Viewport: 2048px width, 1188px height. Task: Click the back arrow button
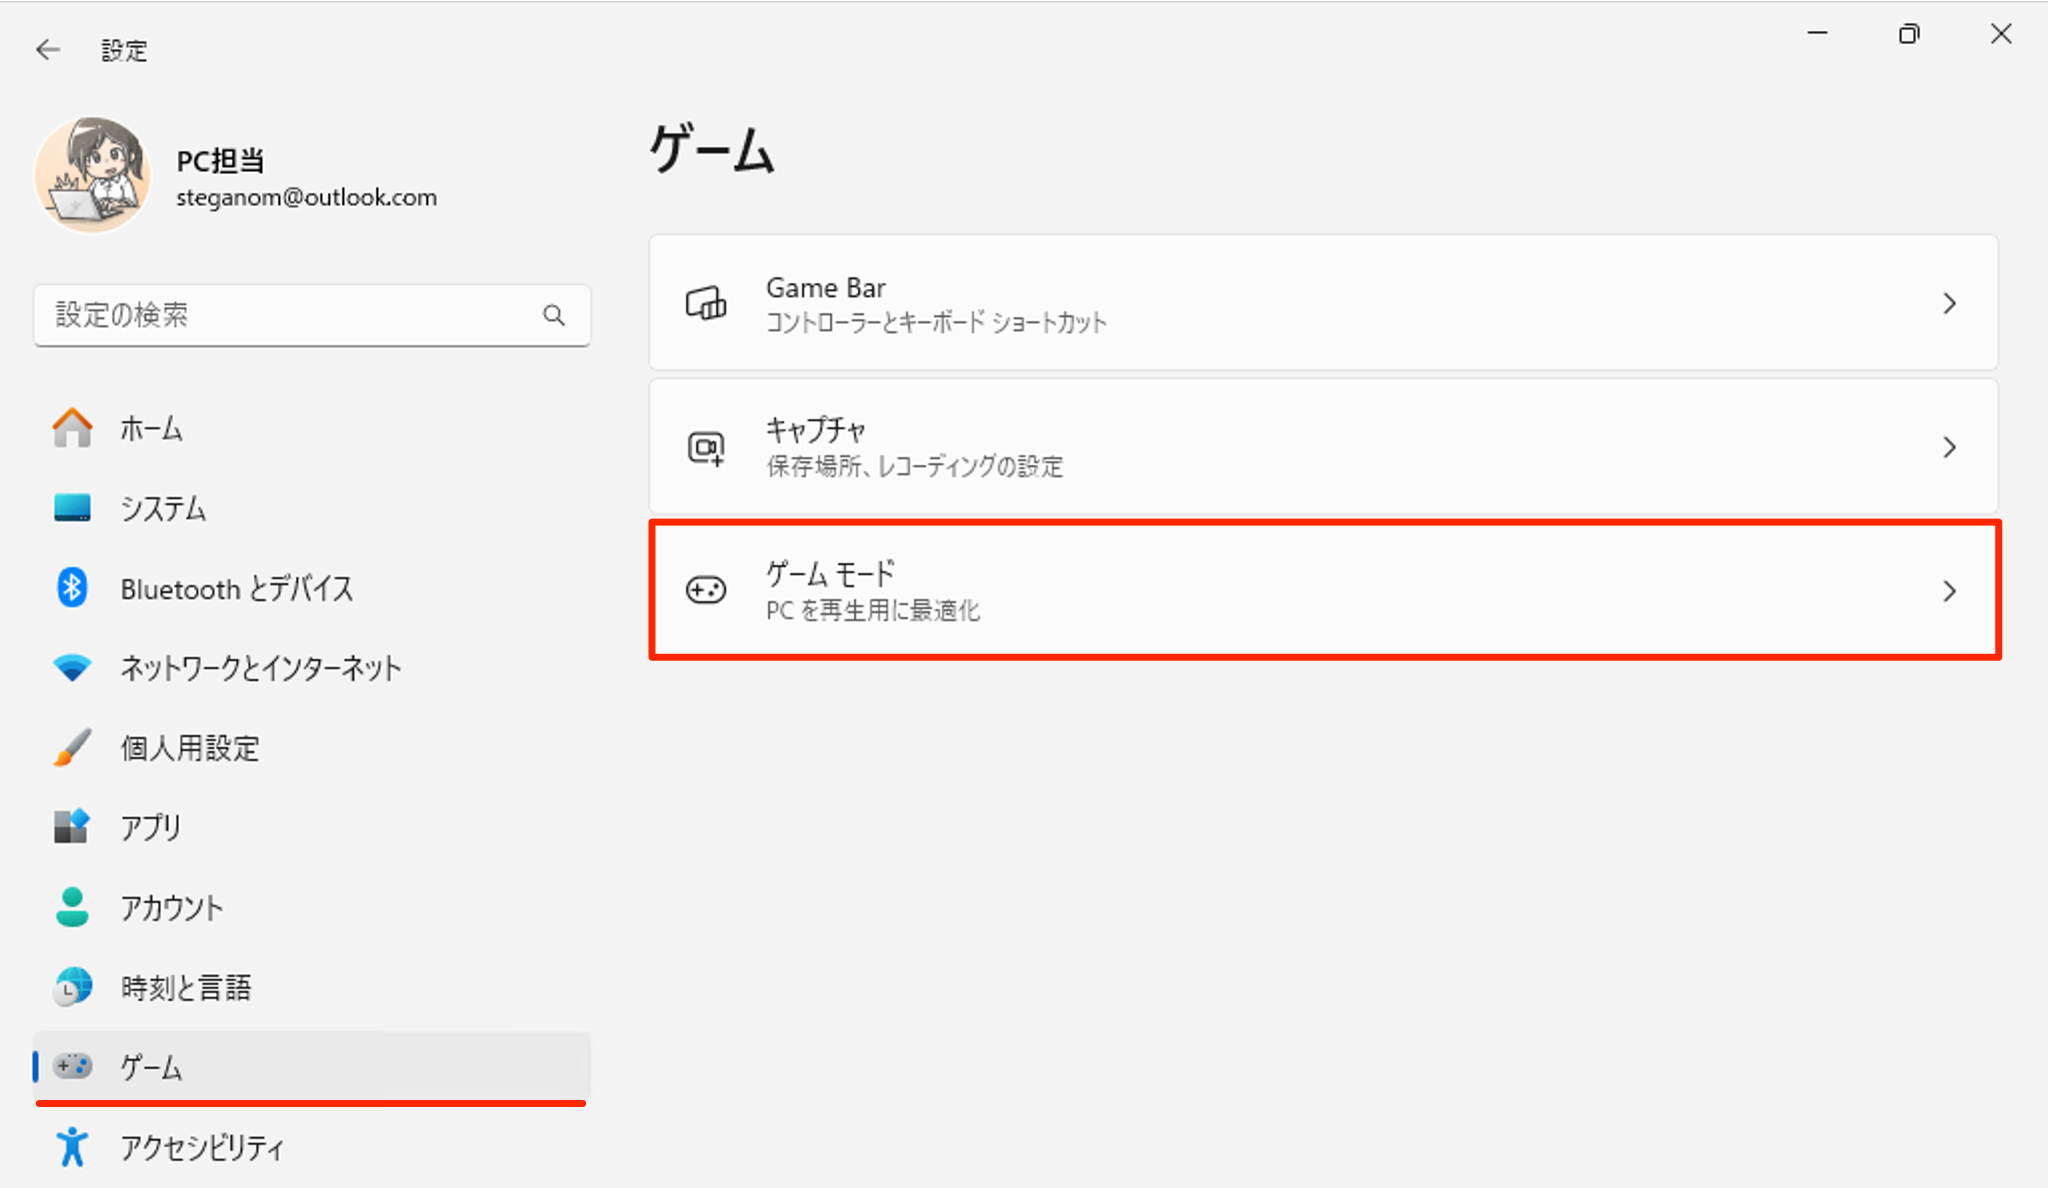coord(48,48)
